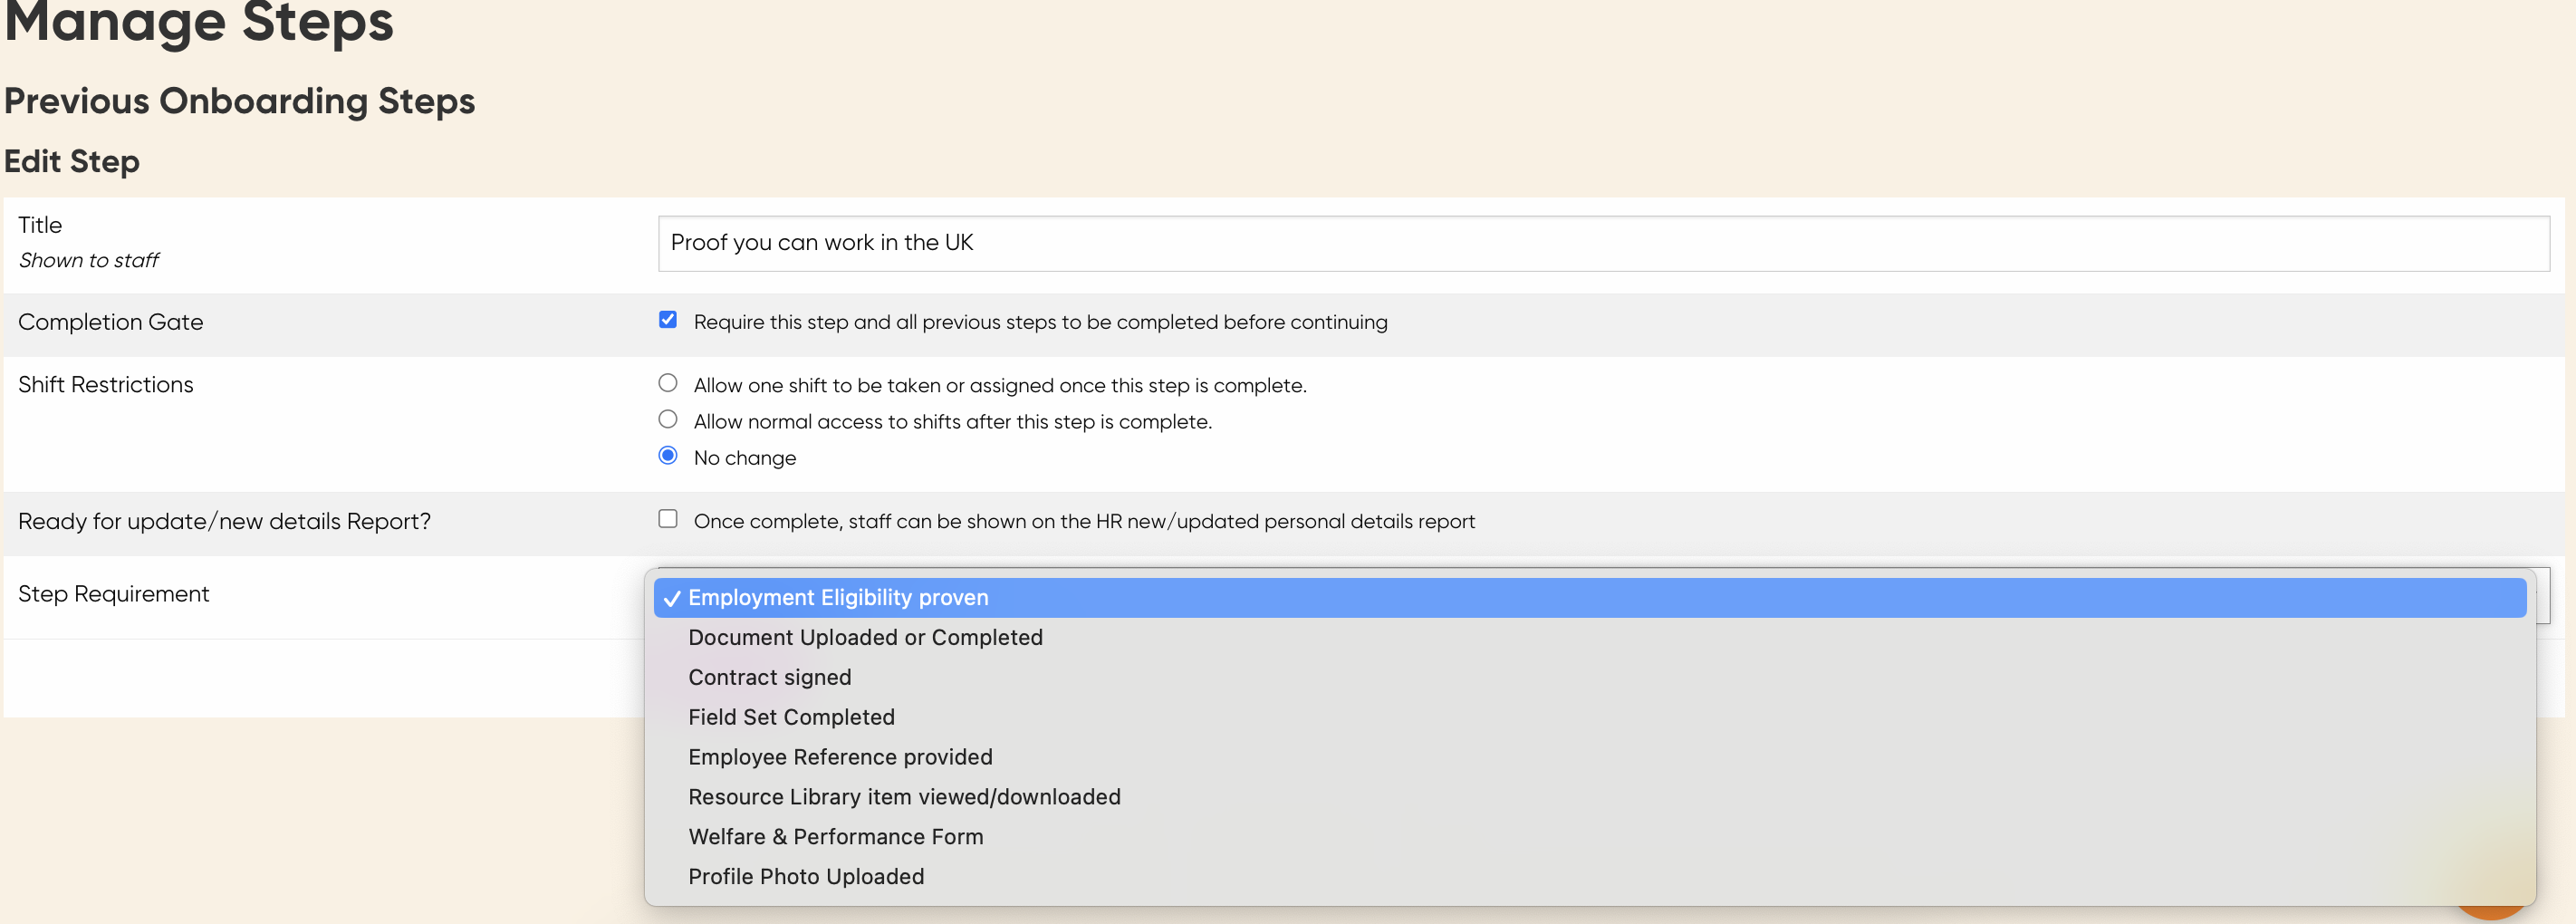Select 'Allow normal access to shifts' radio

point(668,419)
